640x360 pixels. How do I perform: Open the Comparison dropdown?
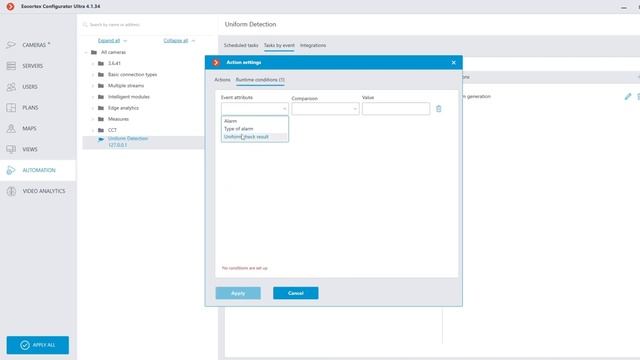click(325, 109)
